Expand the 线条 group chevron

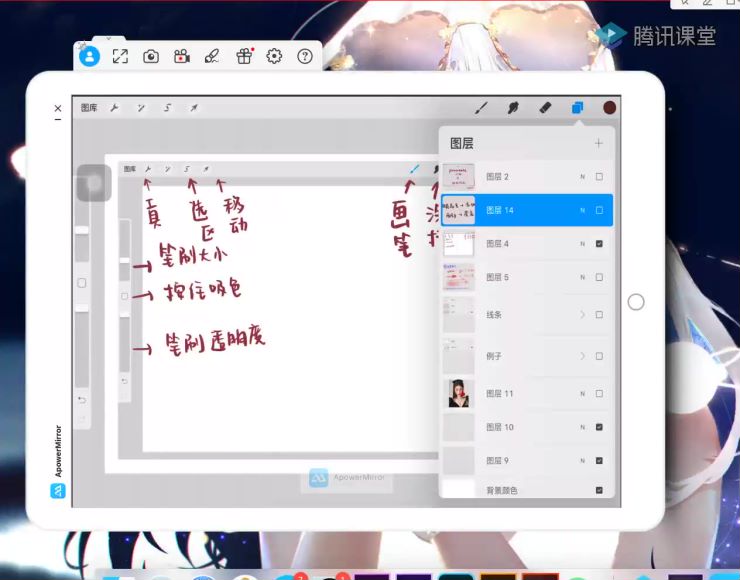coord(582,315)
